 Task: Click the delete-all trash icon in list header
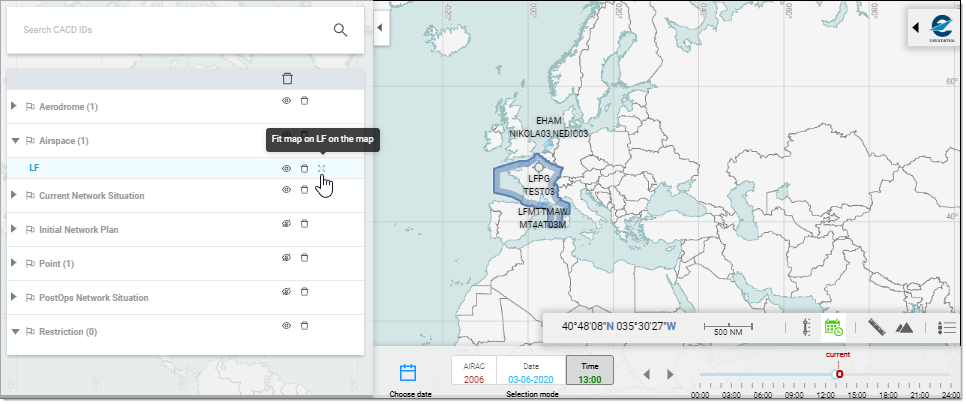pos(287,78)
